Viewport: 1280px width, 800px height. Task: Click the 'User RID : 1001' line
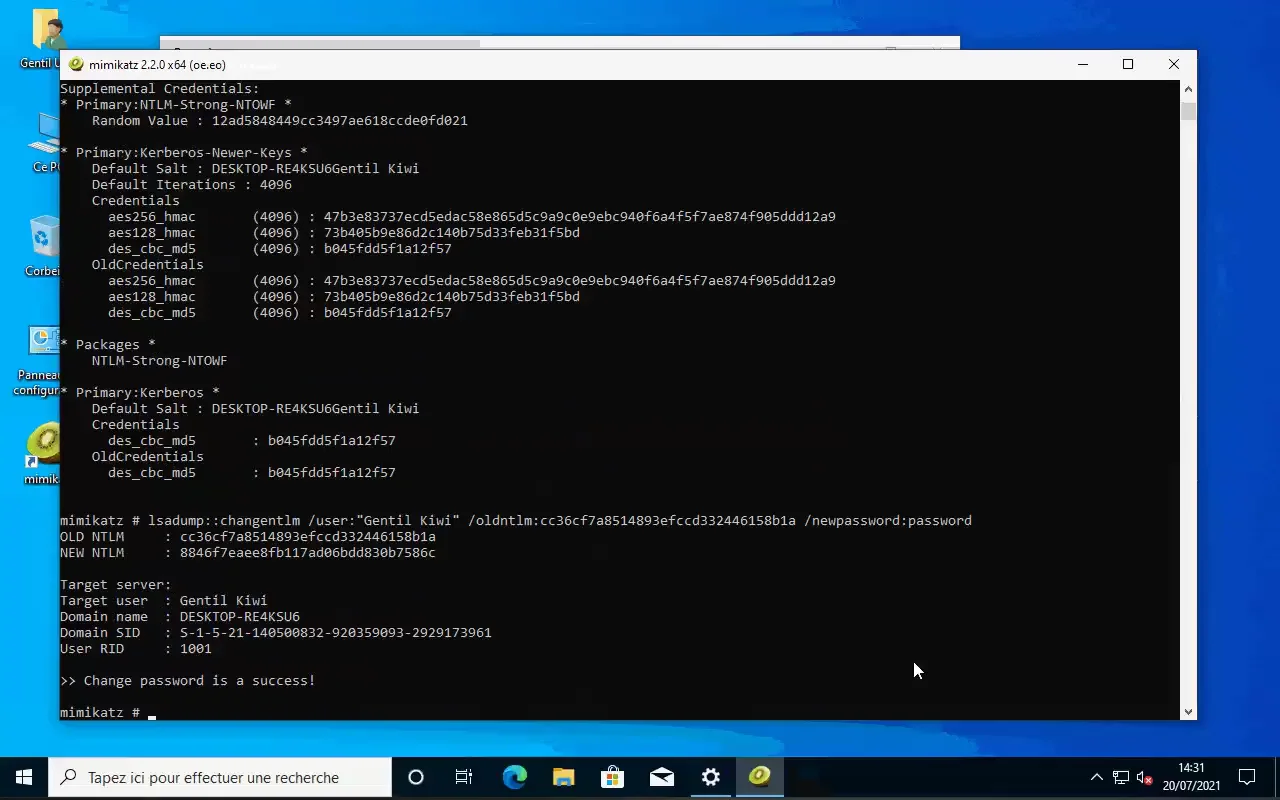coord(136,649)
